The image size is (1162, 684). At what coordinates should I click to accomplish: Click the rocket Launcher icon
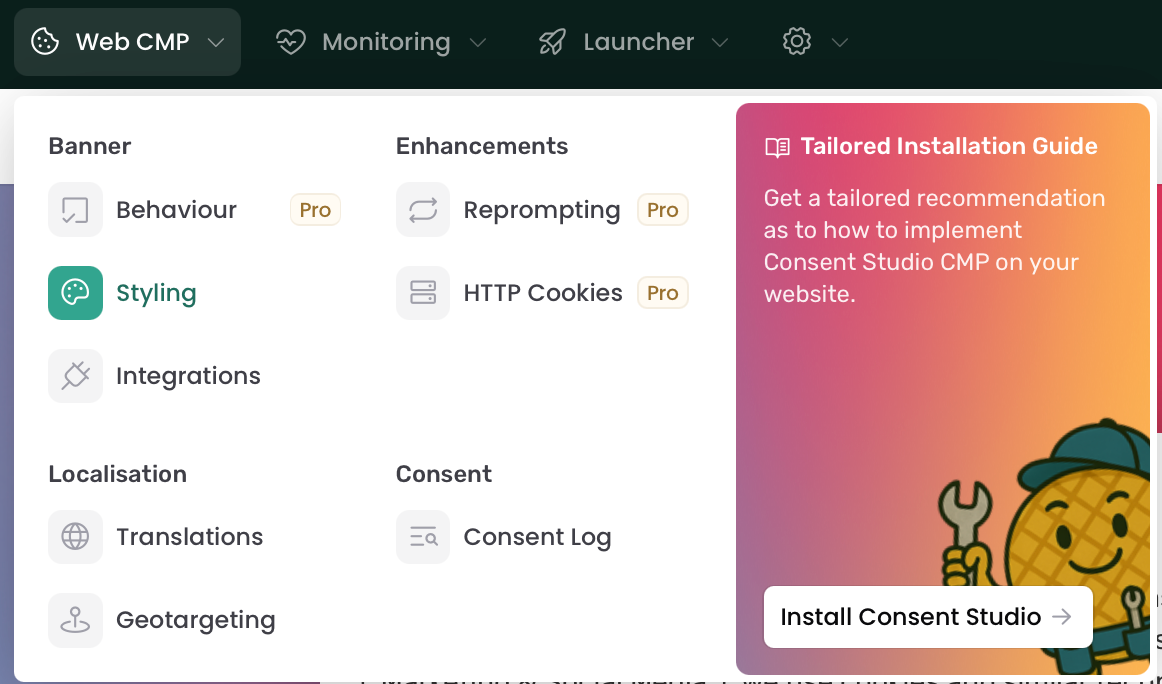(x=552, y=42)
